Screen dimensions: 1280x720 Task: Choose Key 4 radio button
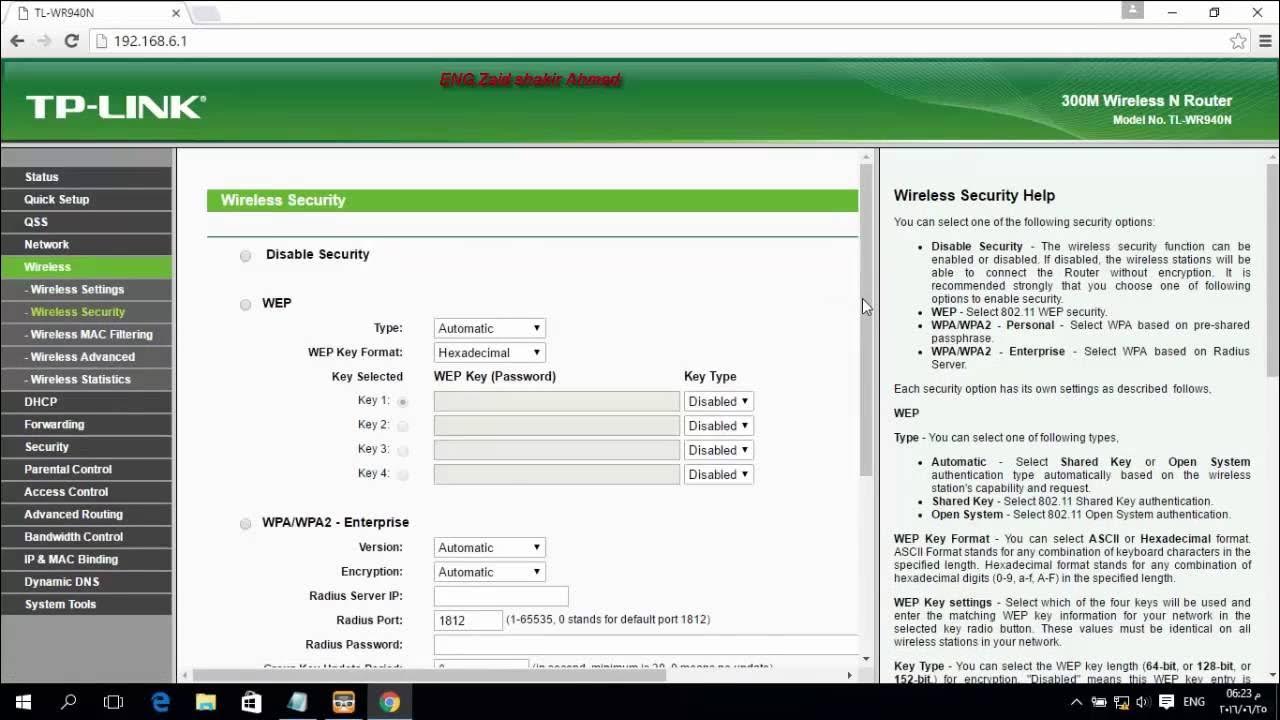pos(403,475)
